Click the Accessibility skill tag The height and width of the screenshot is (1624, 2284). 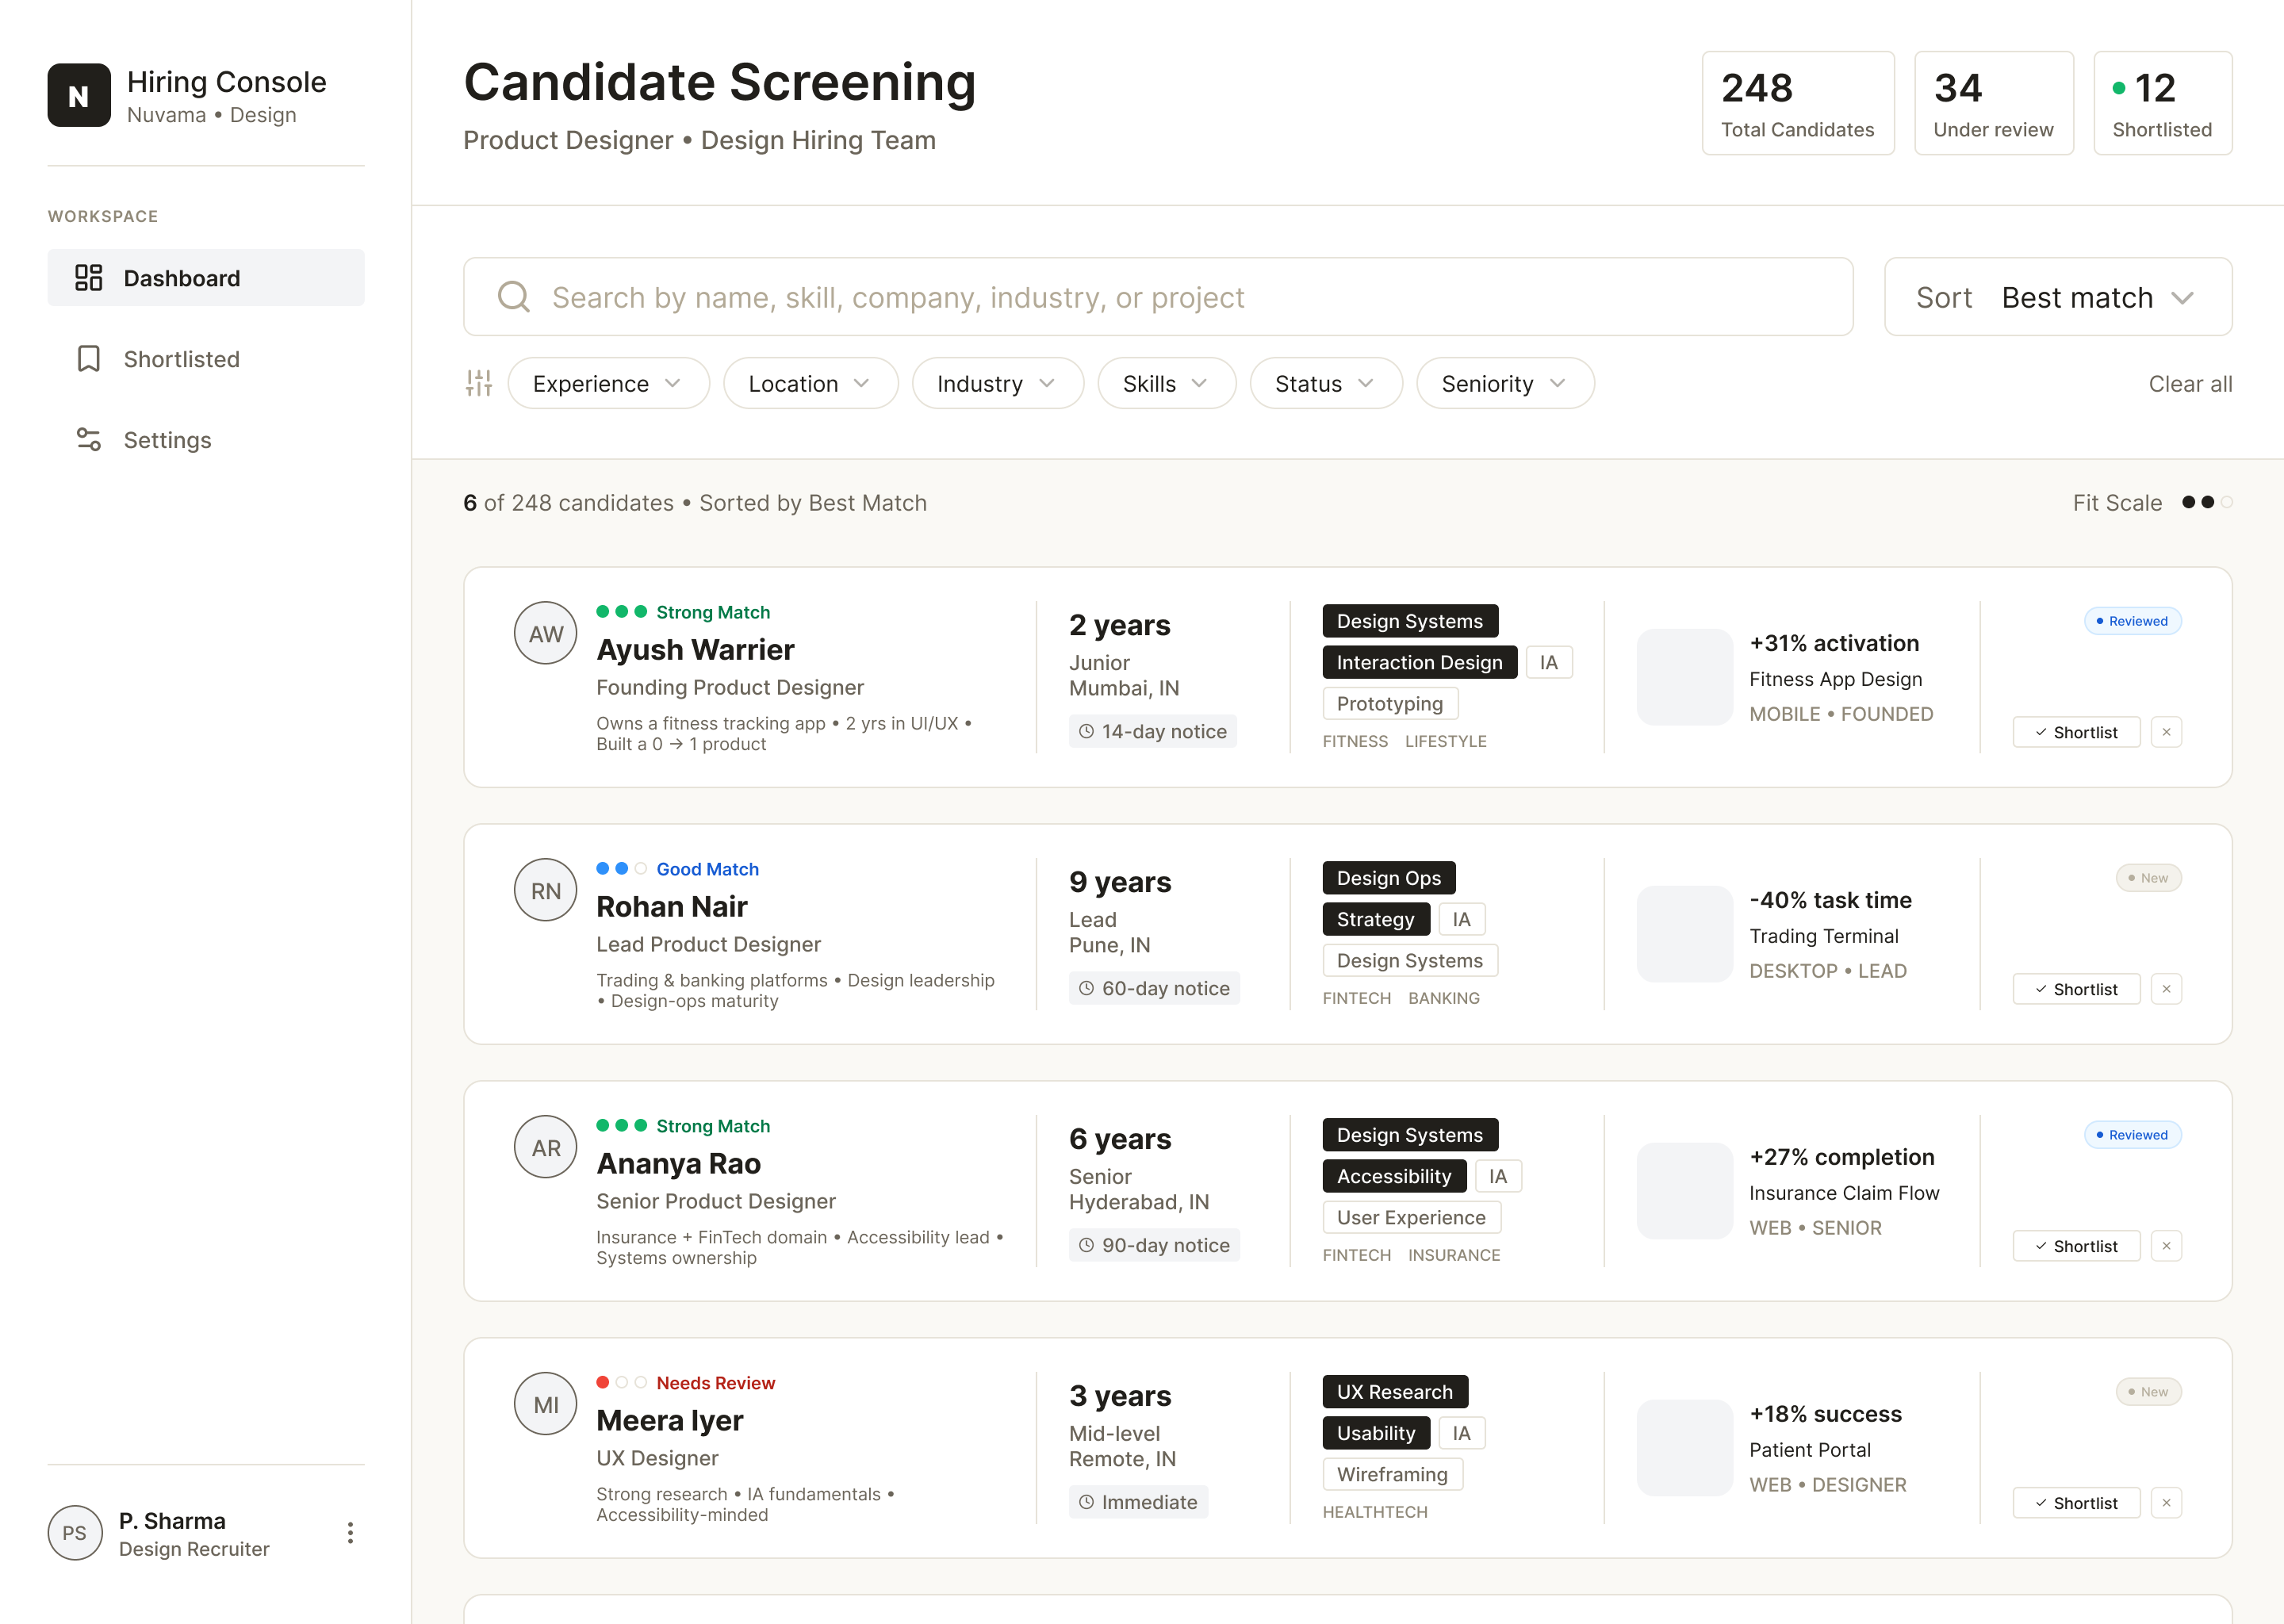1394,1176
